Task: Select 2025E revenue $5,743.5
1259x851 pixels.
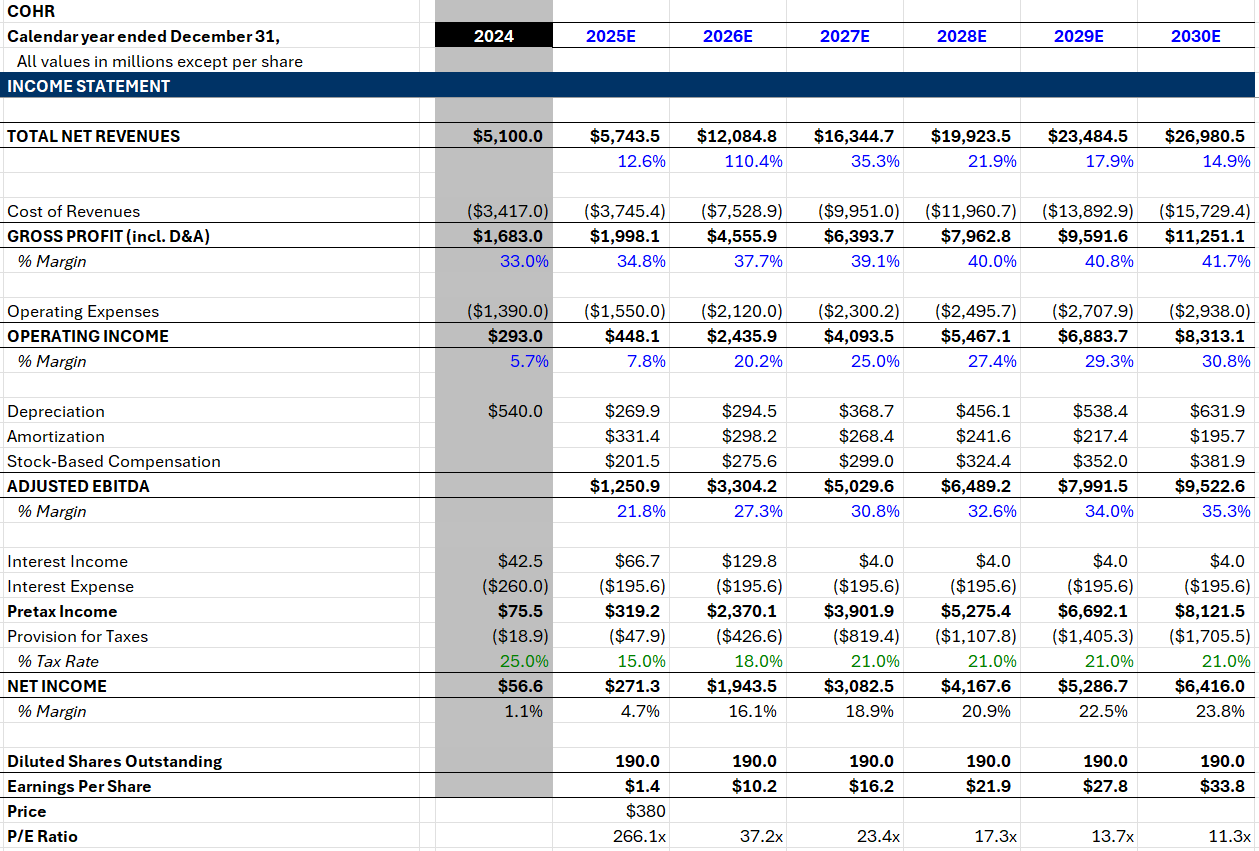Action: [x=625, y=136]
